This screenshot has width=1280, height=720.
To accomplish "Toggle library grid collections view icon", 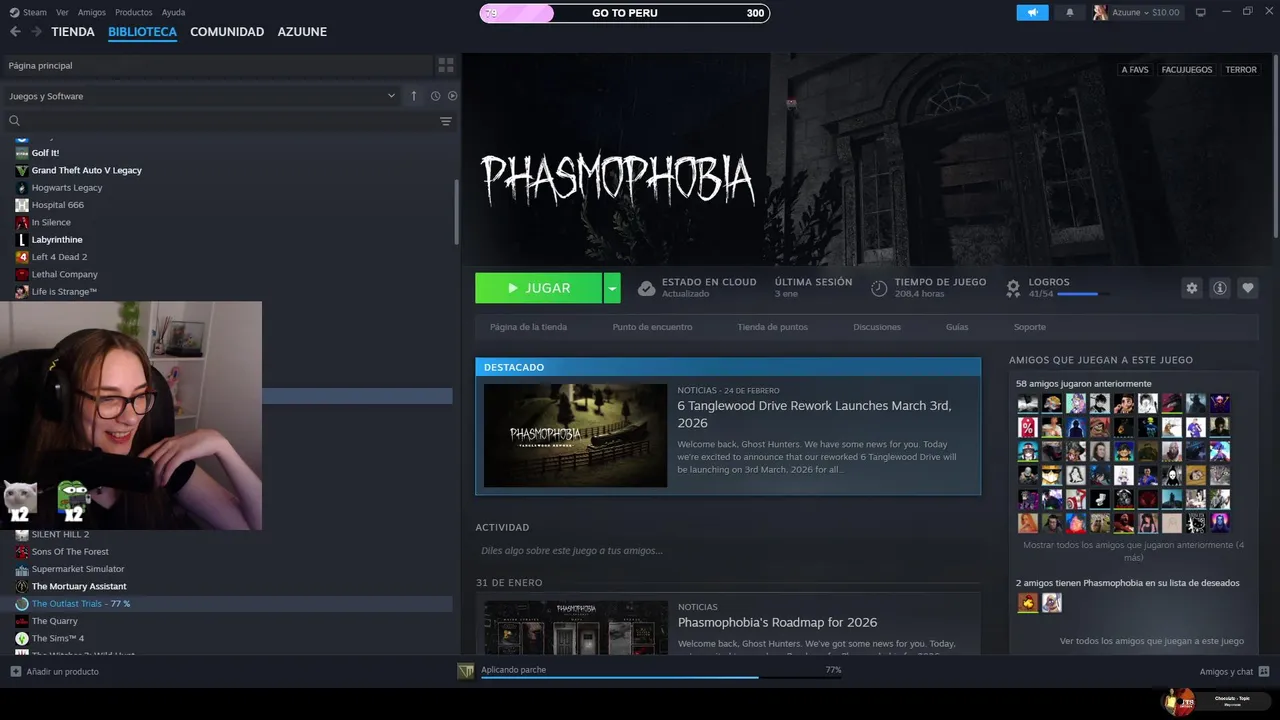I will click(446, 65).
